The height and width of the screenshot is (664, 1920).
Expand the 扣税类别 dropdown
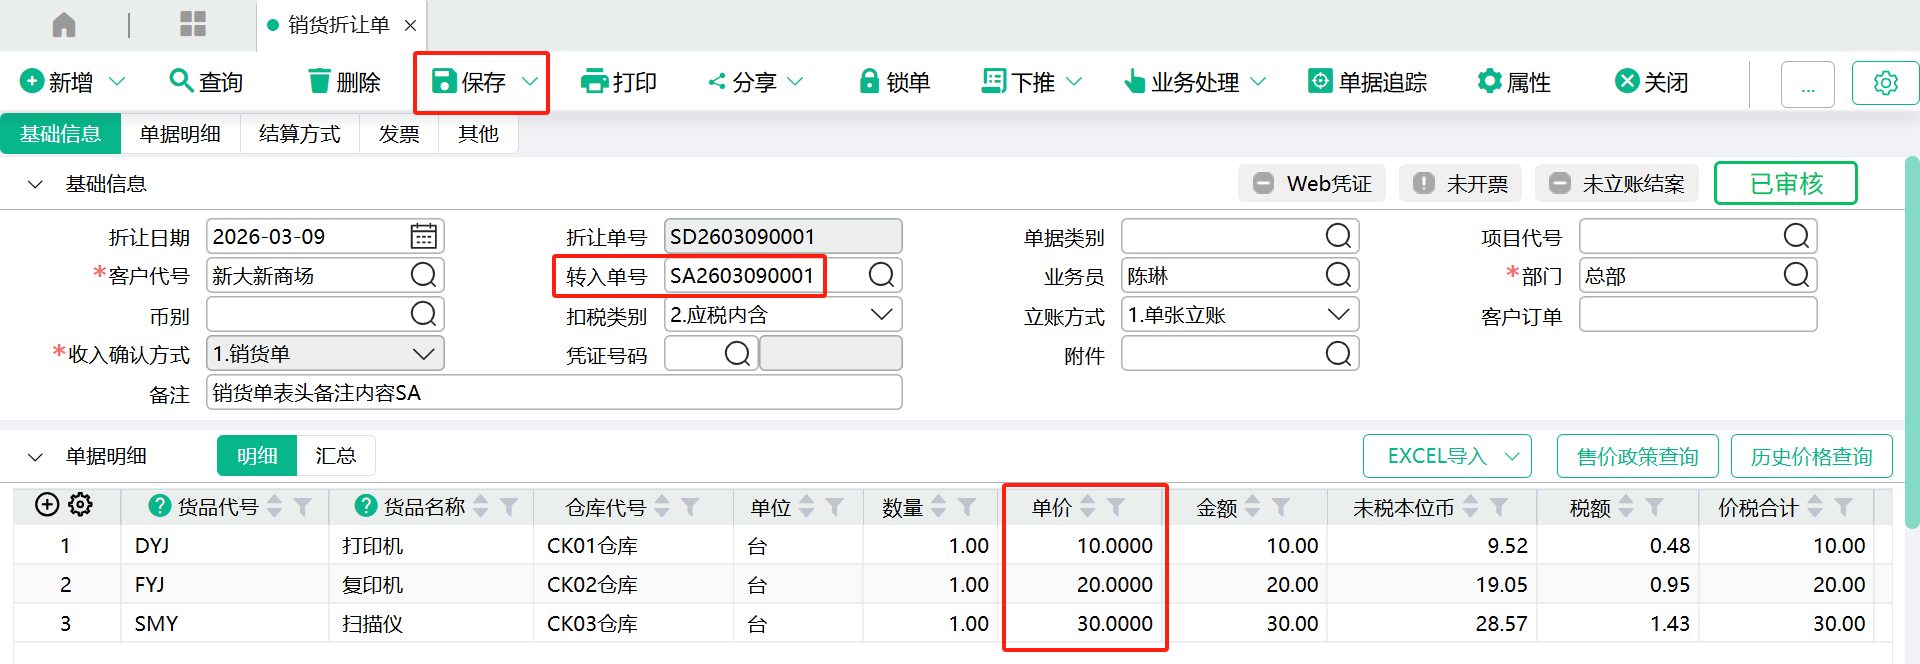[x=880, y=315]
